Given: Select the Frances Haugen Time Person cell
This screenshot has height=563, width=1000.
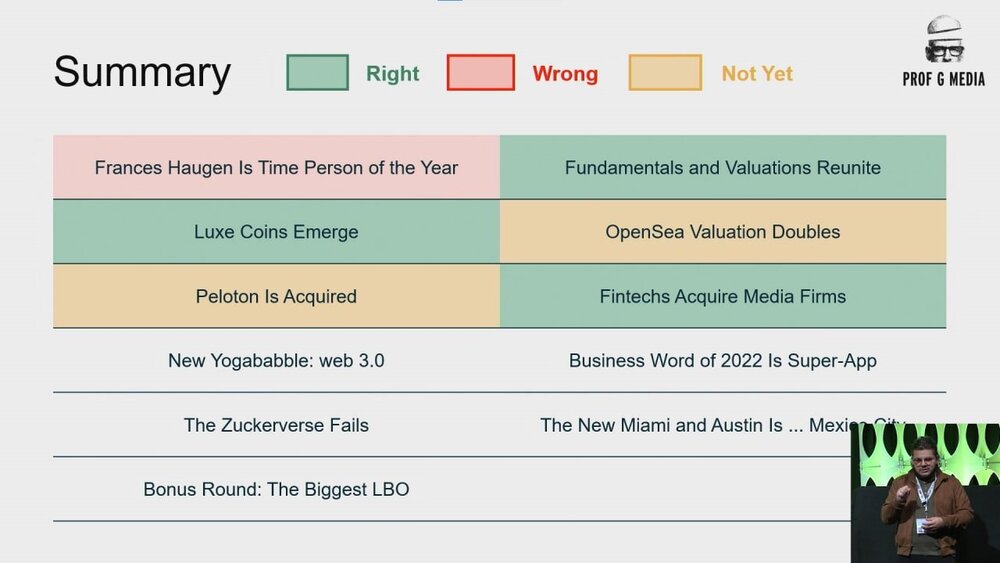Looking at the screenshot, I should coord(276,168).
